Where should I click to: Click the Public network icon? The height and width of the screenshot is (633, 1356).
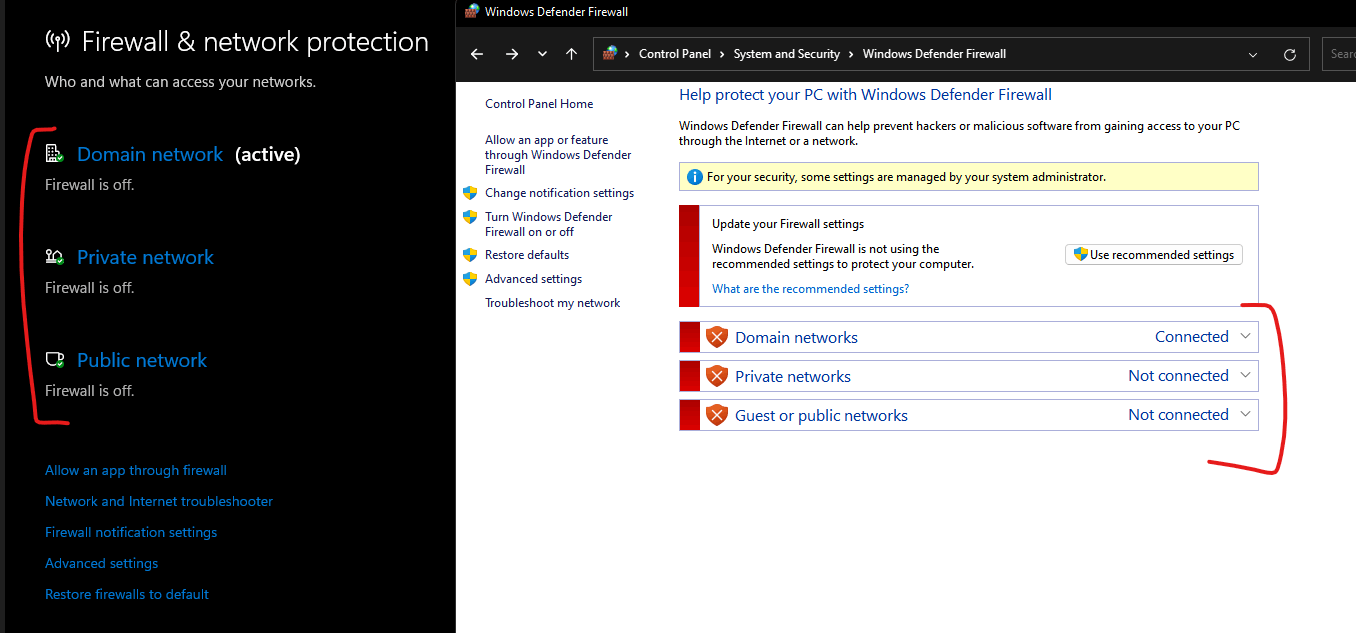[x=54, y=359]
